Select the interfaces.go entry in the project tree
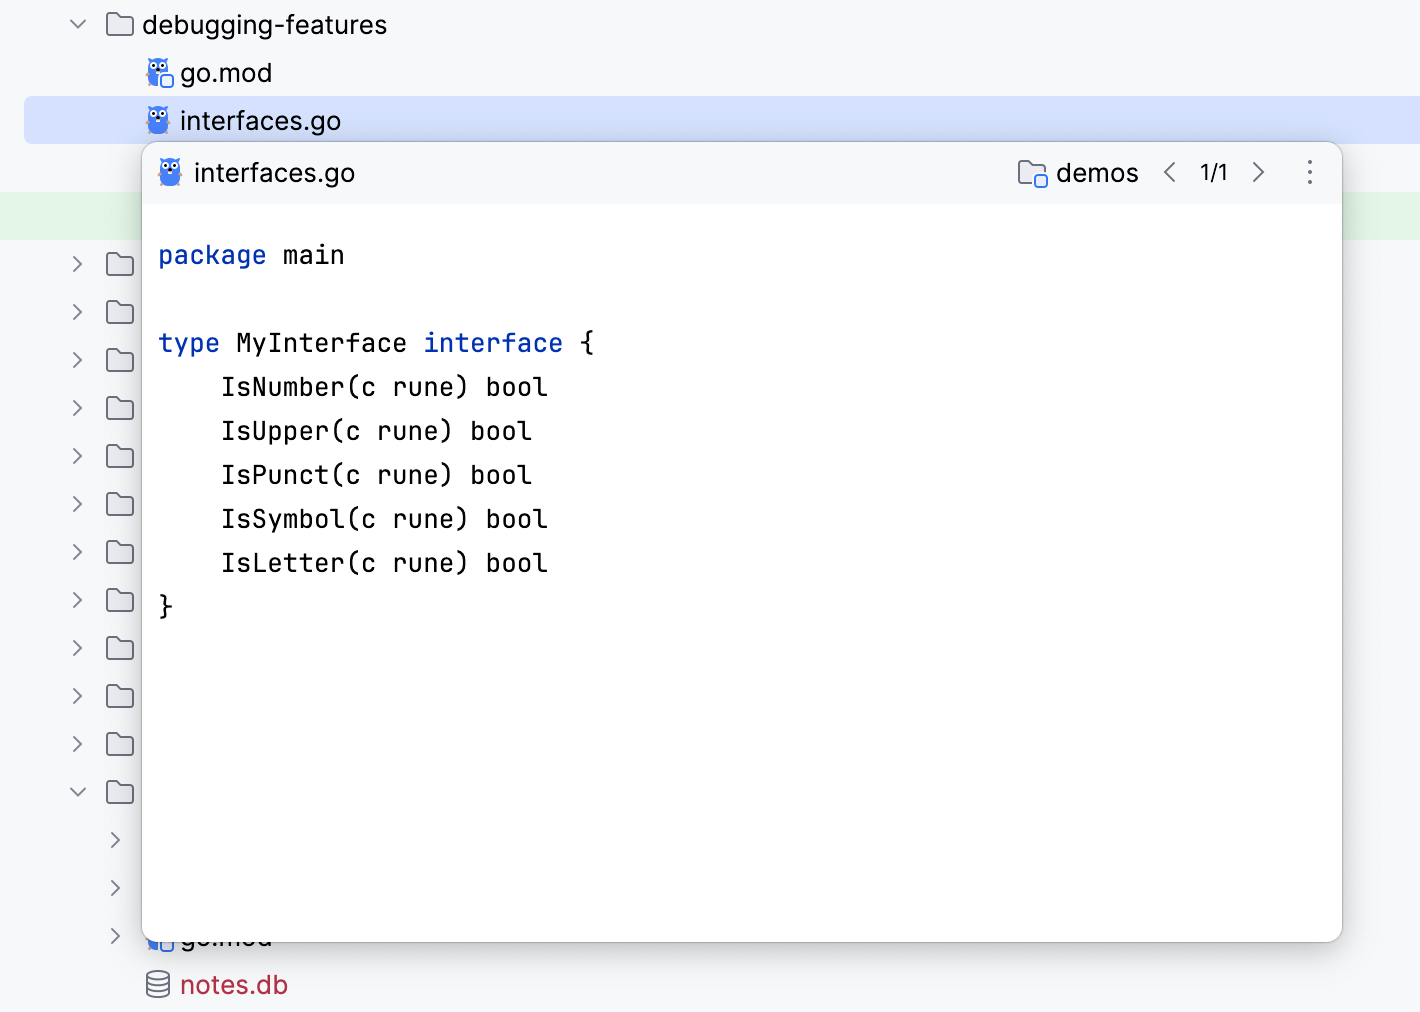1420x1012 pixels. click(x=260, y=119)
